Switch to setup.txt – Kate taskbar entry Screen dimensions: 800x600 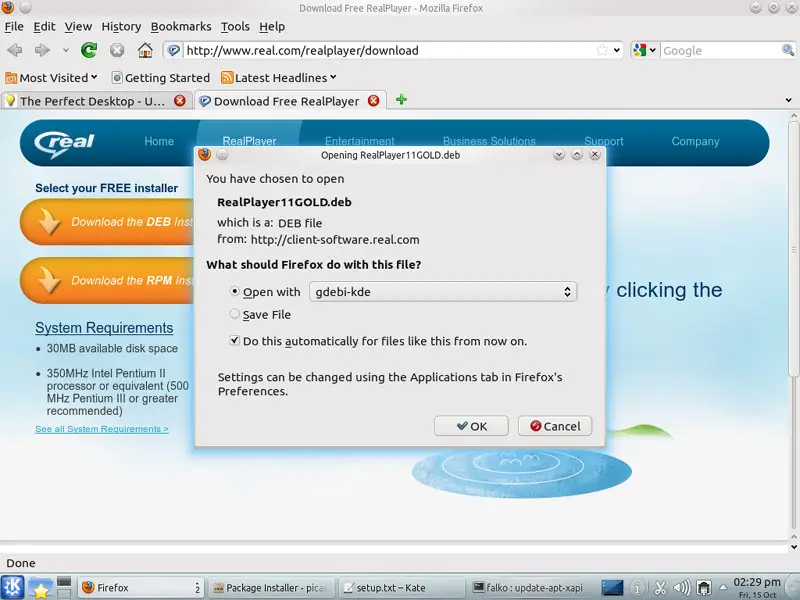tap(402, 588)
